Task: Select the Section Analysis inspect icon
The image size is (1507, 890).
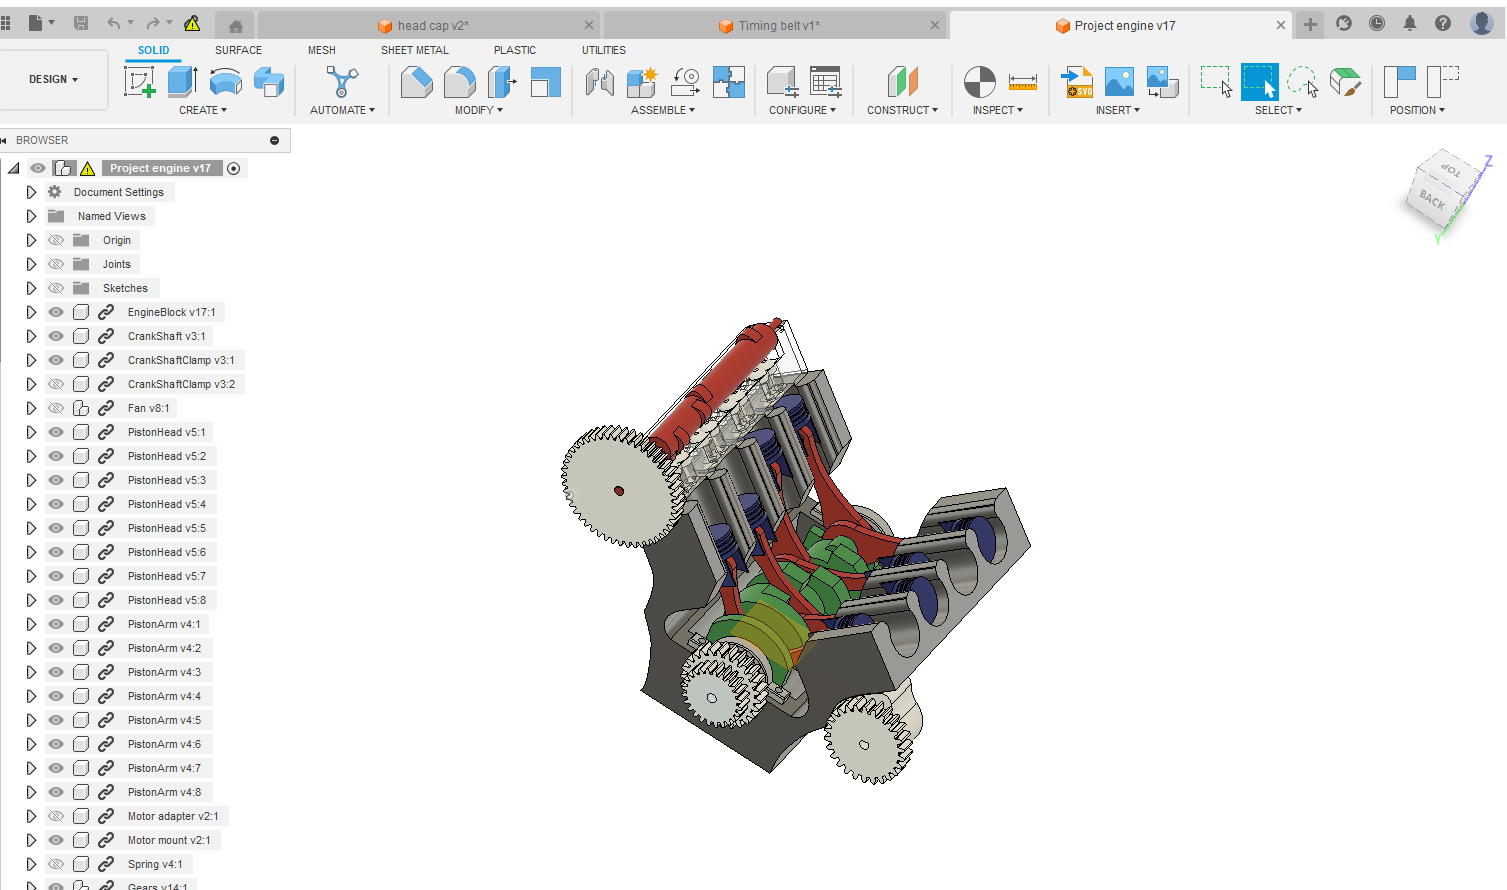Action: [980, 82]
